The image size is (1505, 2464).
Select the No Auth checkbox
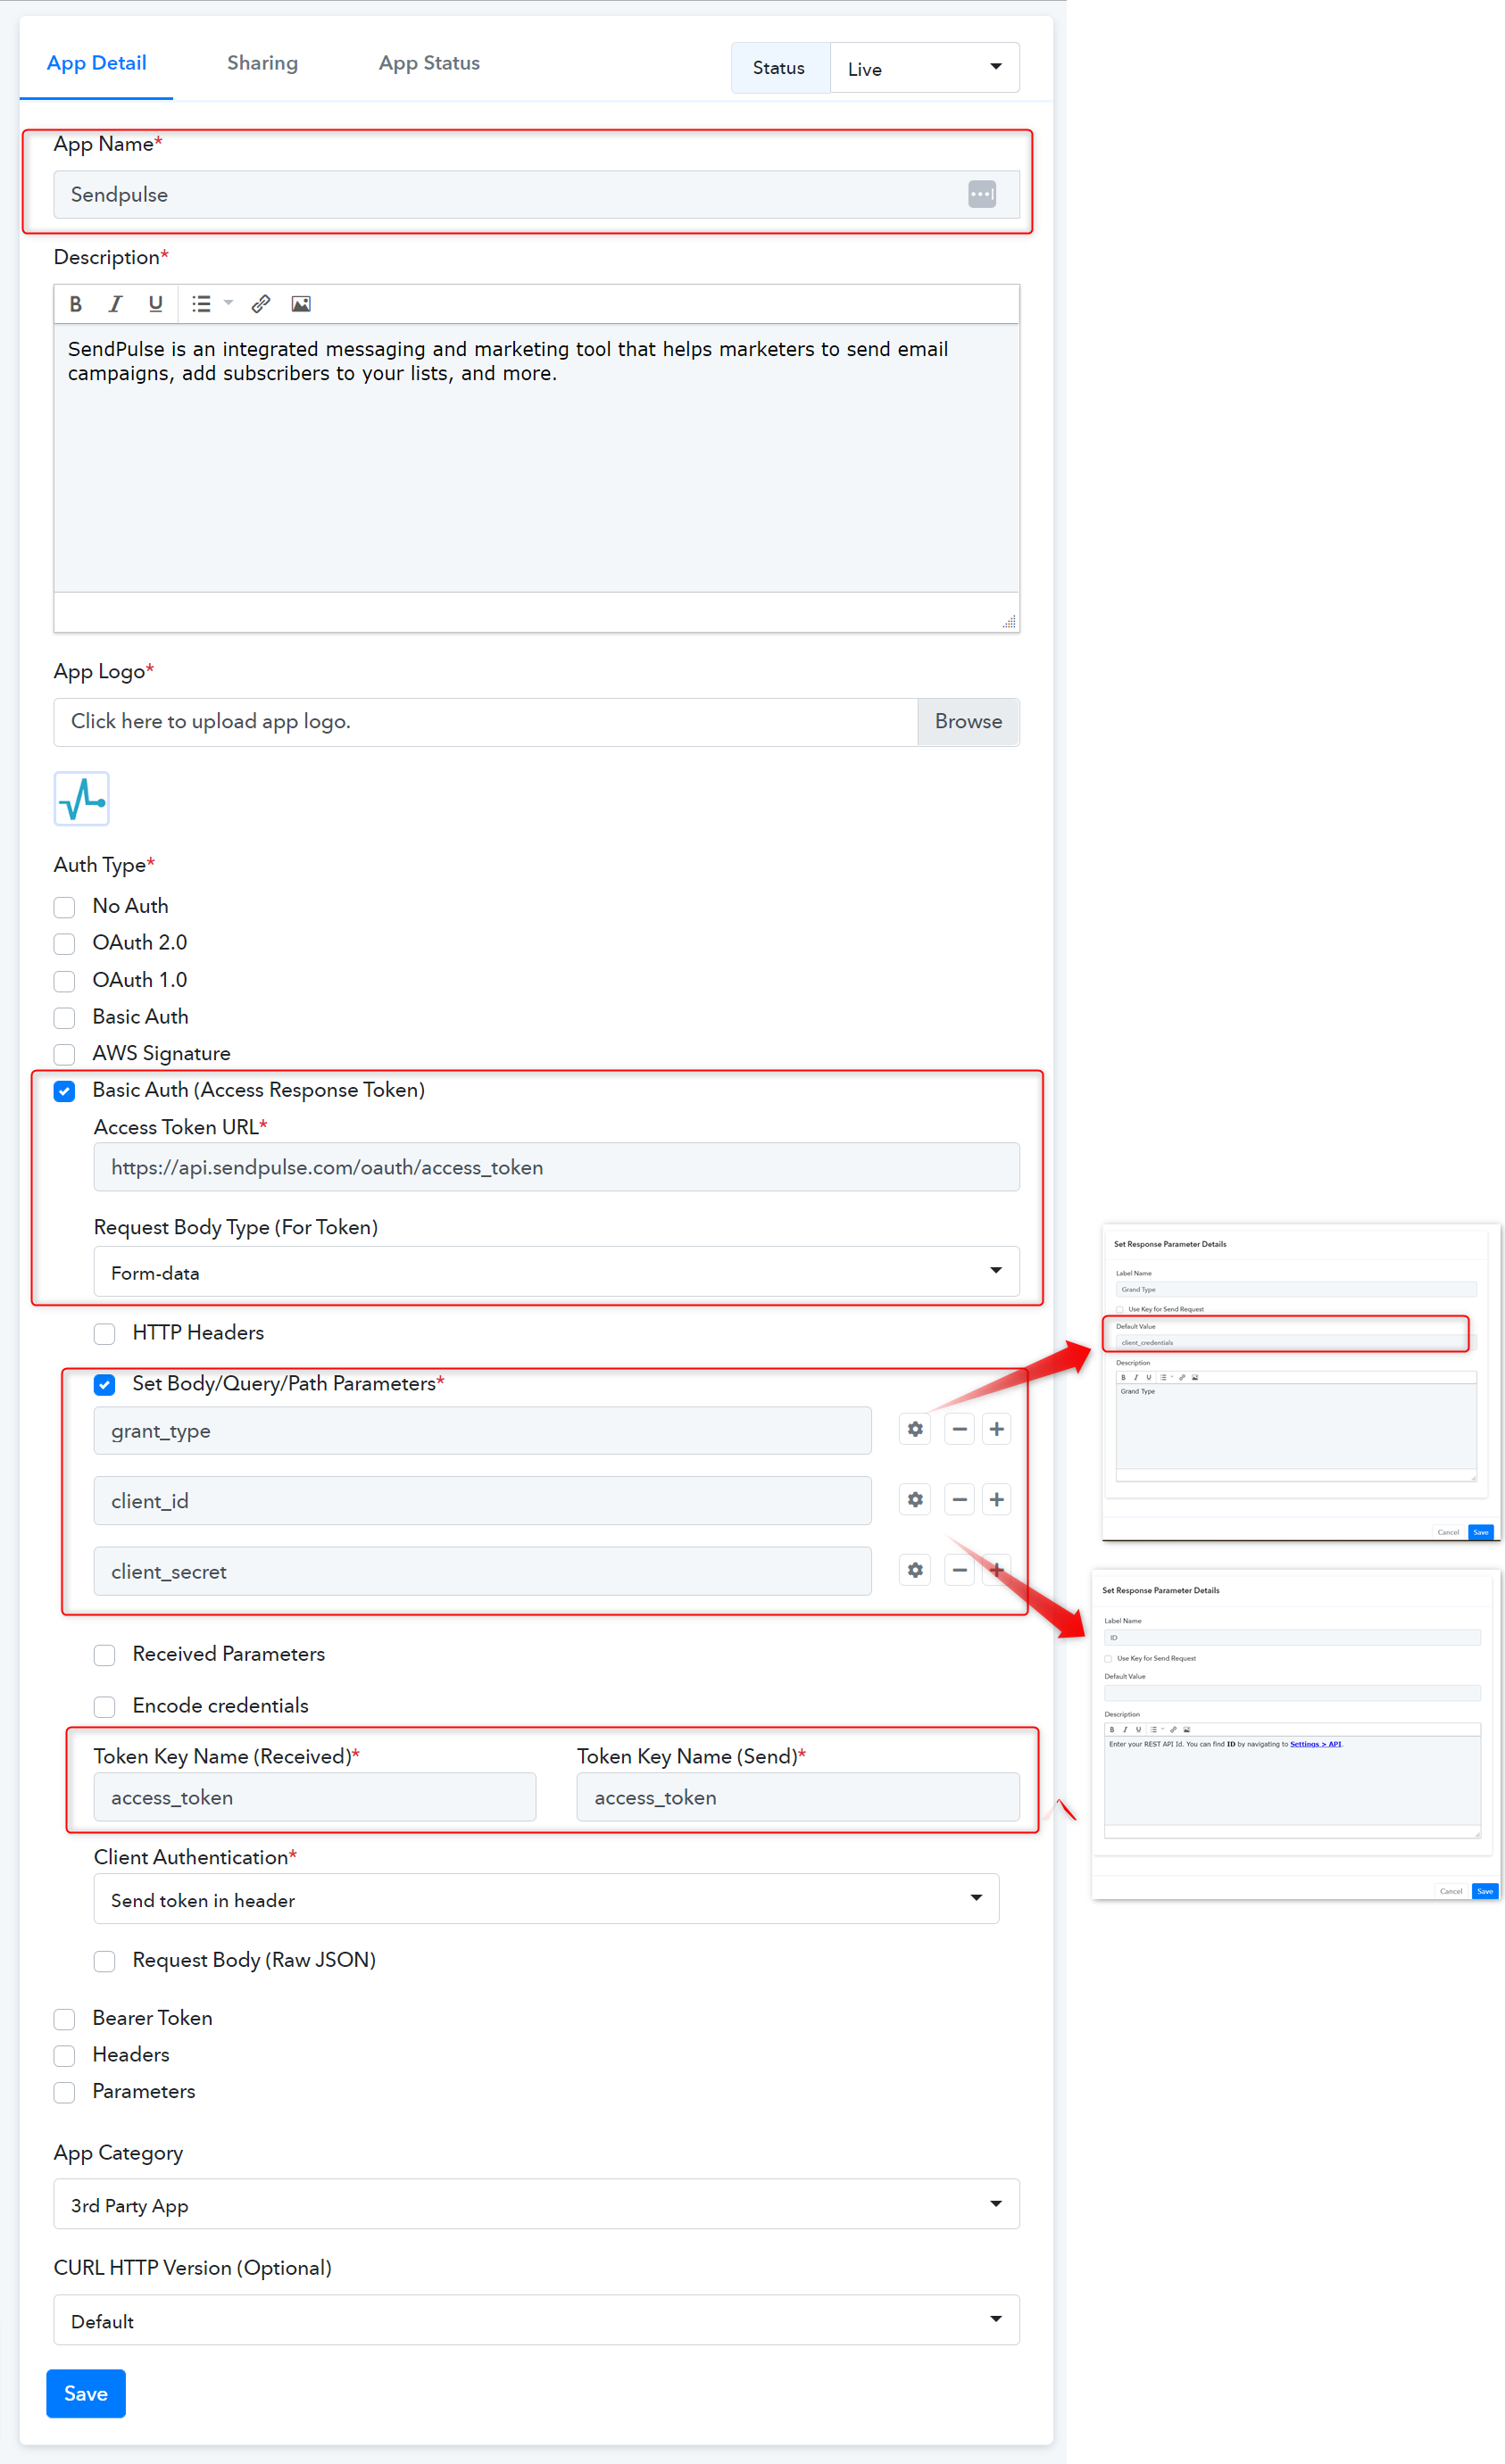coord(65,907)
